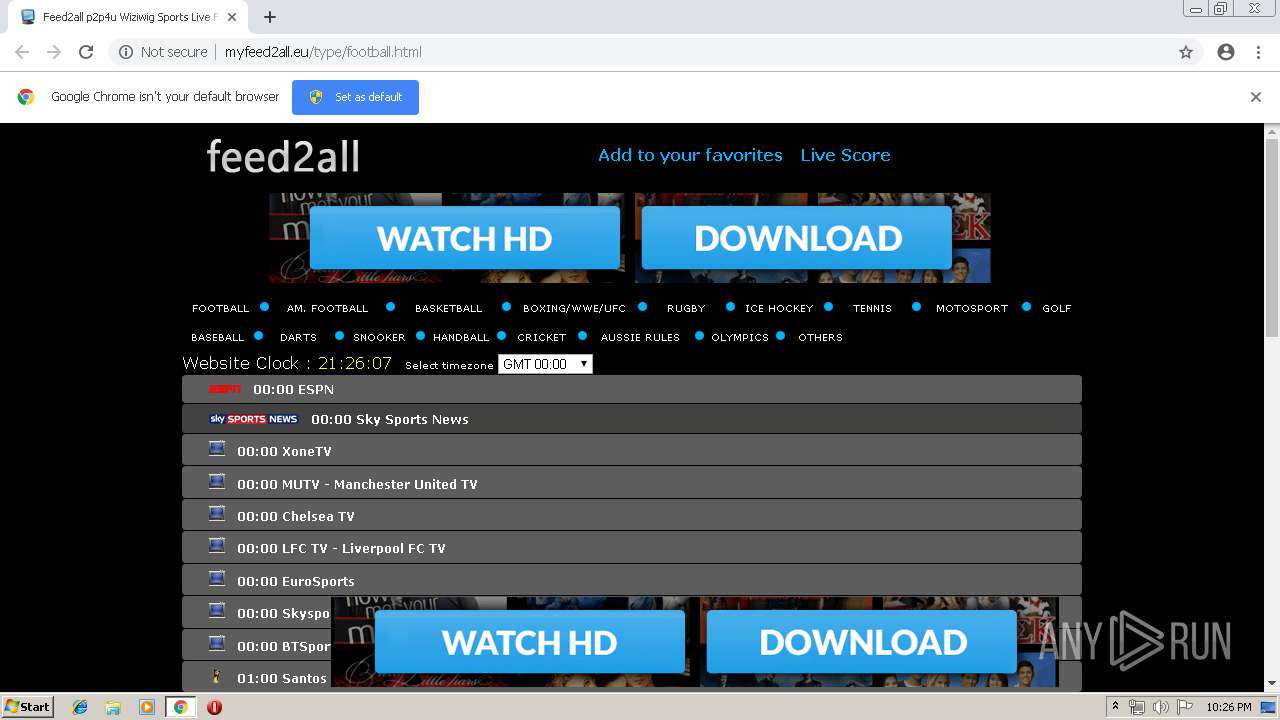Open HANDBALL category menu
Image resolution: width=1280 pixels, height=720 pixels.
(x=461, y=337)
